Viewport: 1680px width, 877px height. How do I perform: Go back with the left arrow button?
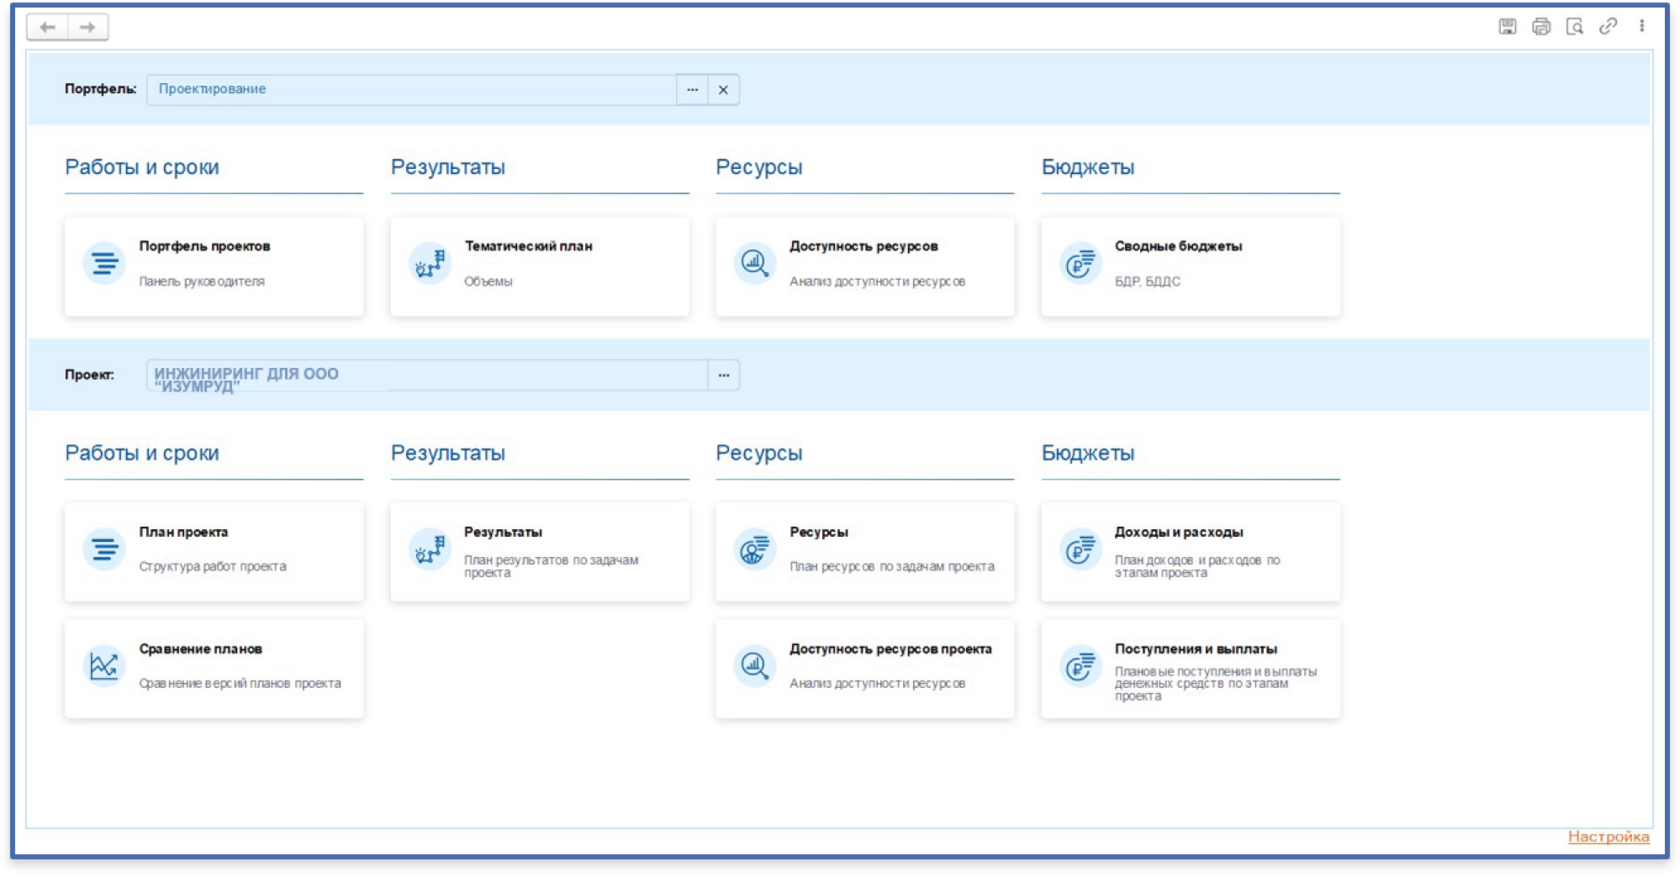[47, 27]
